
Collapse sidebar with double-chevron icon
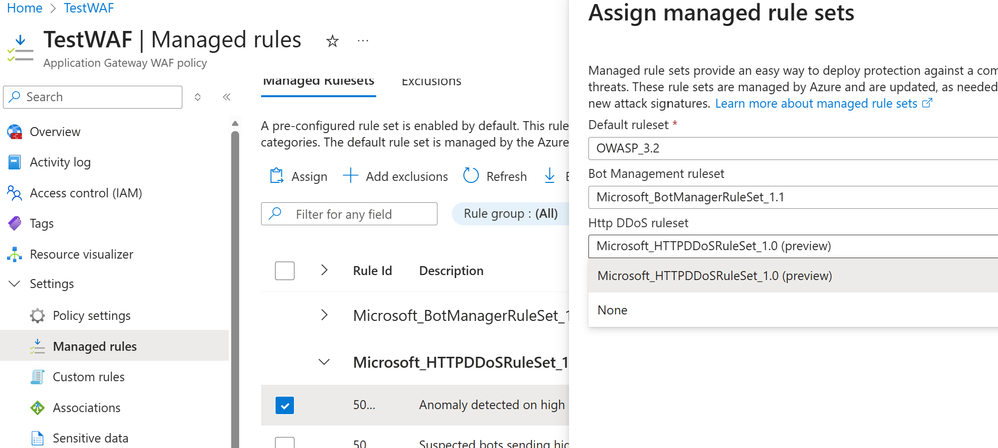pos(227,97)
